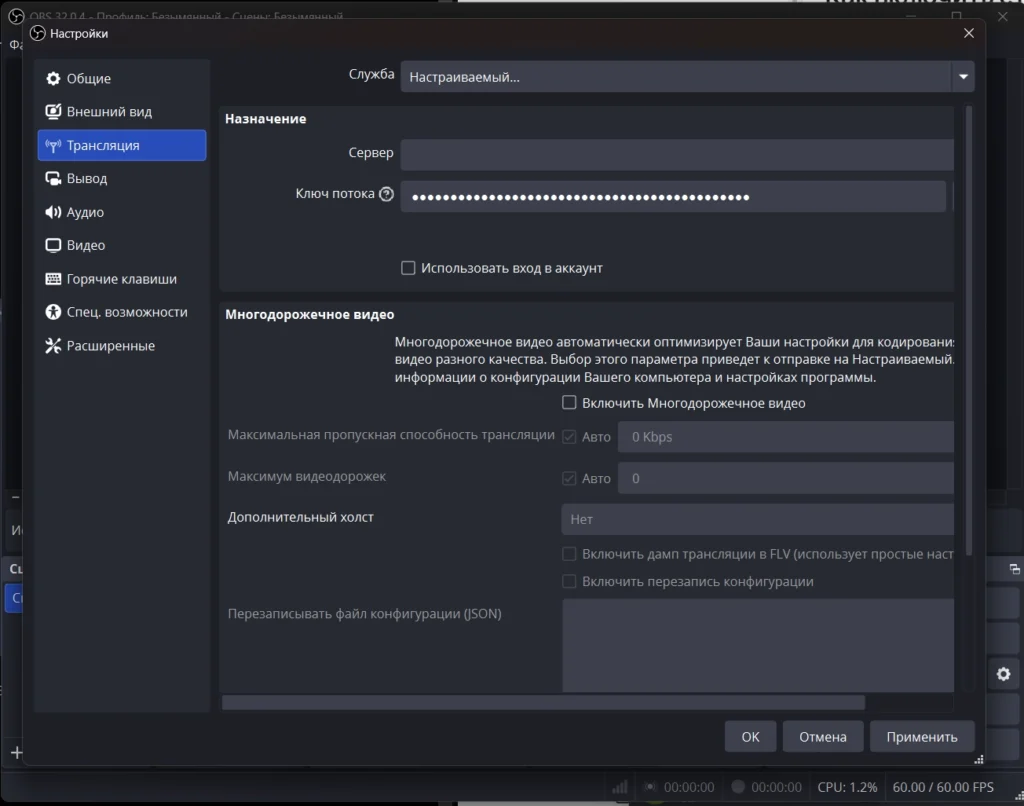Click the horizontal scrollbar below settings
Image resolution: width=1024 pixels, height=806 pixels.
click(543, 702)
